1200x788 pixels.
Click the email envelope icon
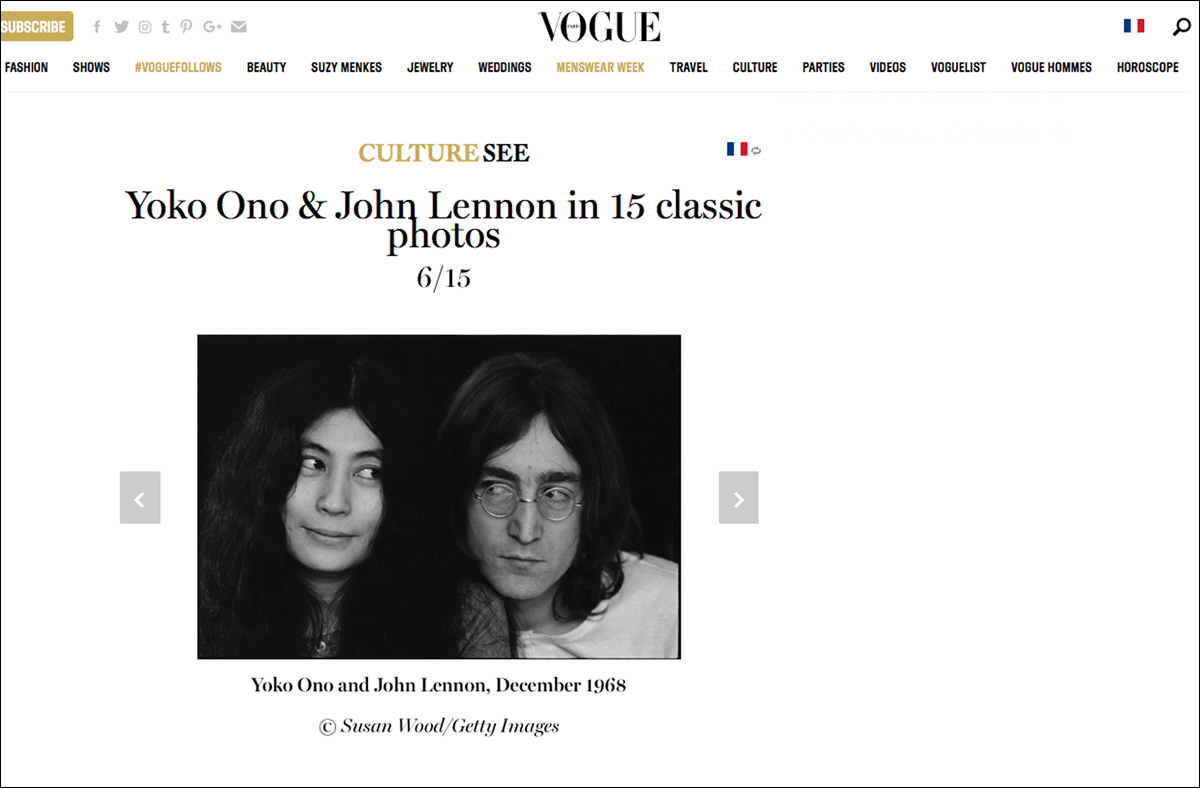[x=238, y=27]
